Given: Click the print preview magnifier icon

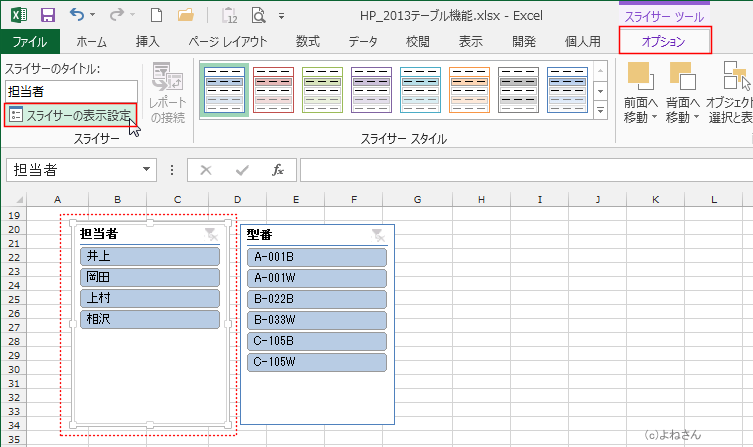Looking at the screenshot, I should 258,15.
